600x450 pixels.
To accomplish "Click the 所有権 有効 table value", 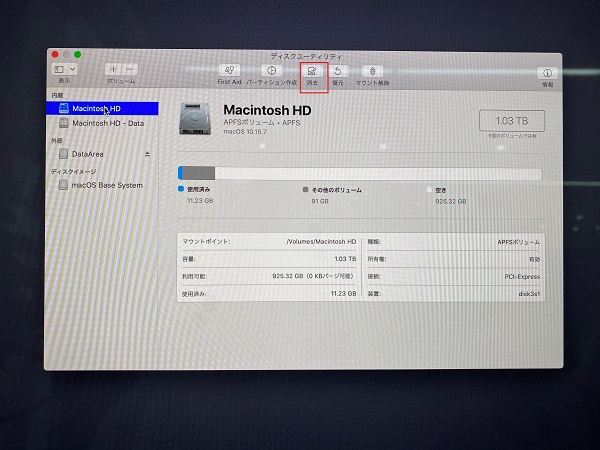I will tap(534, 259).
